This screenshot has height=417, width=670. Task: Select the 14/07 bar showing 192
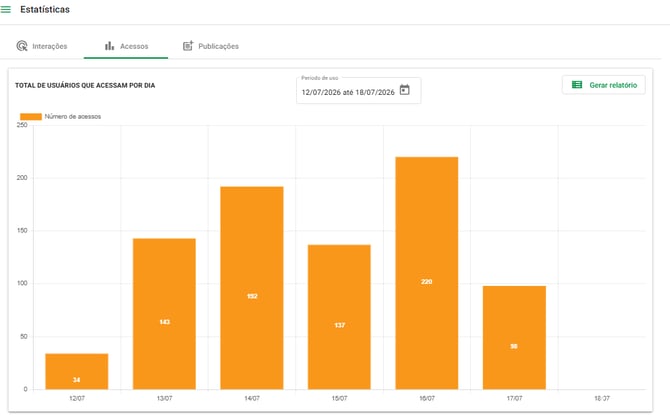coord(252,288)
